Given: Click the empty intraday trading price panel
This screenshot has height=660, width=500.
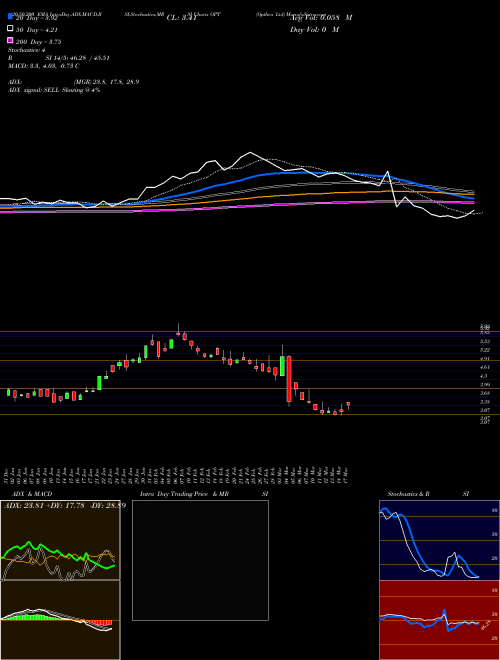Looking at the screenshot, I should point(200,560).
